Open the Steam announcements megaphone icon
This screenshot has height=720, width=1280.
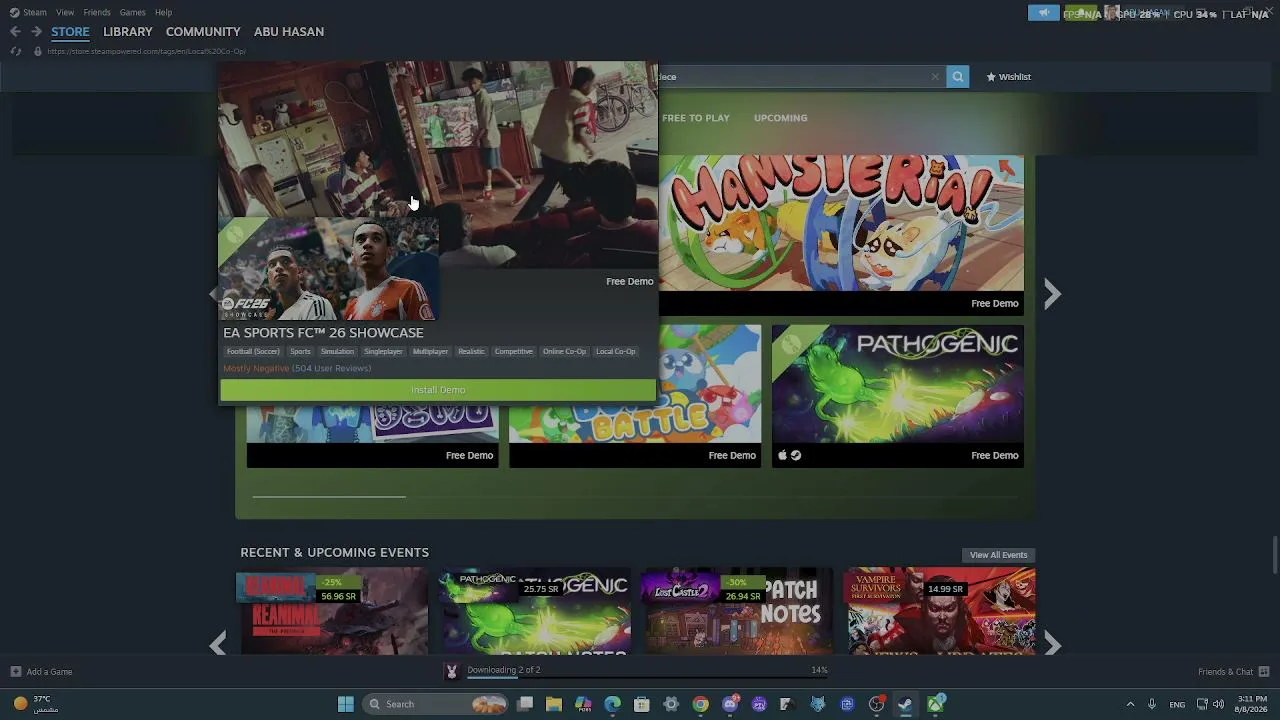pos(1043,13)
